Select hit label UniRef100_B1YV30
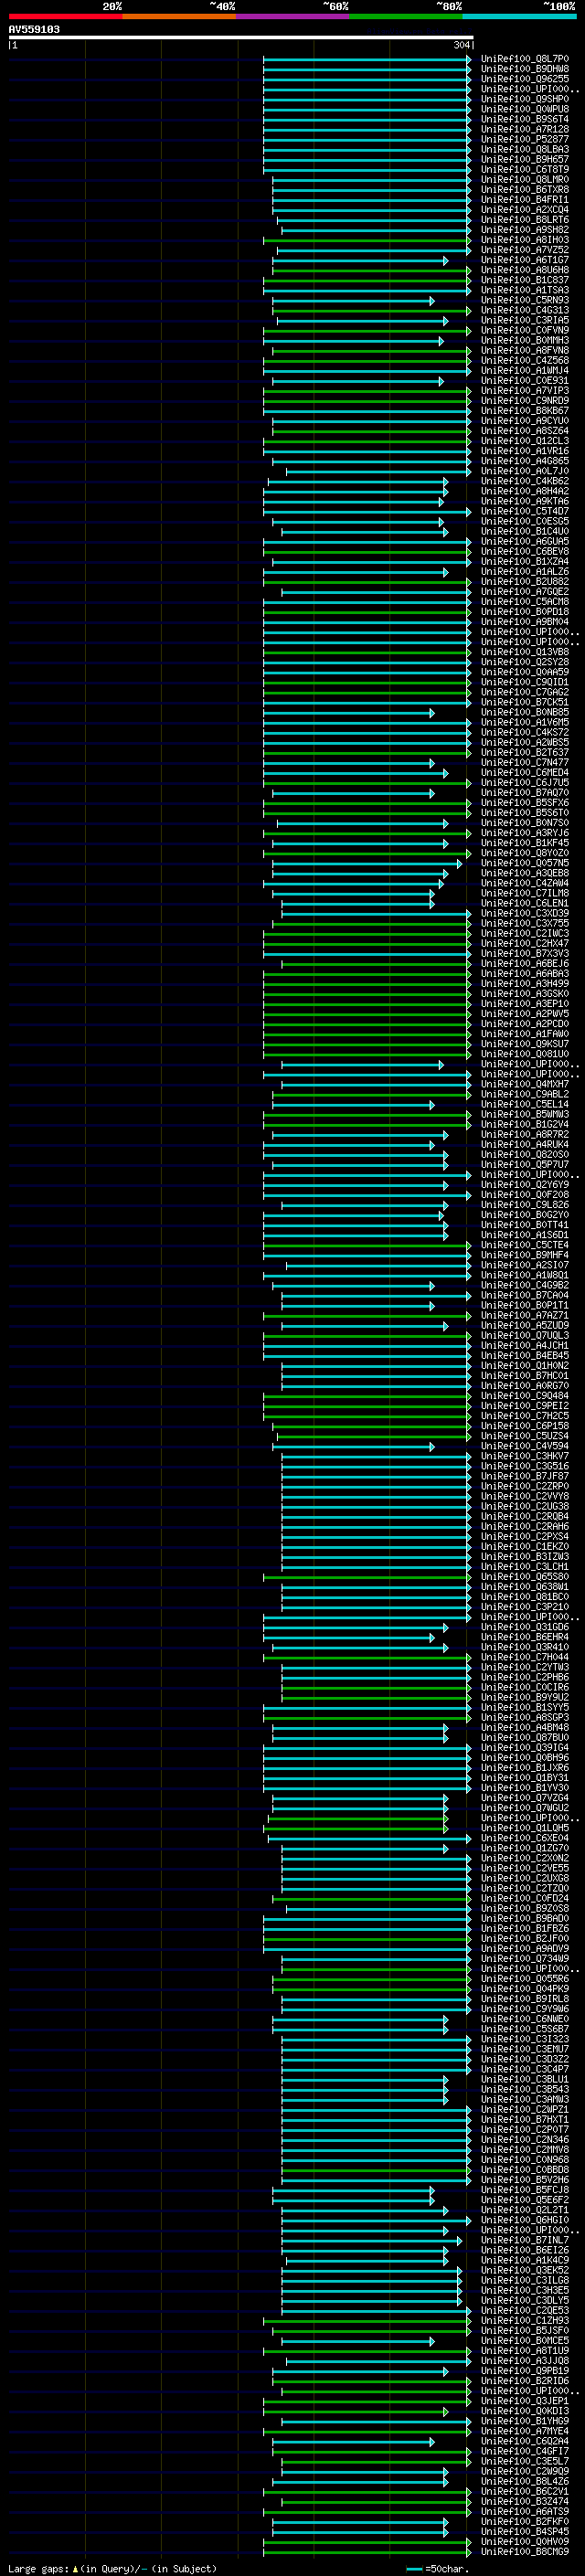 [x=524, y=1789]
